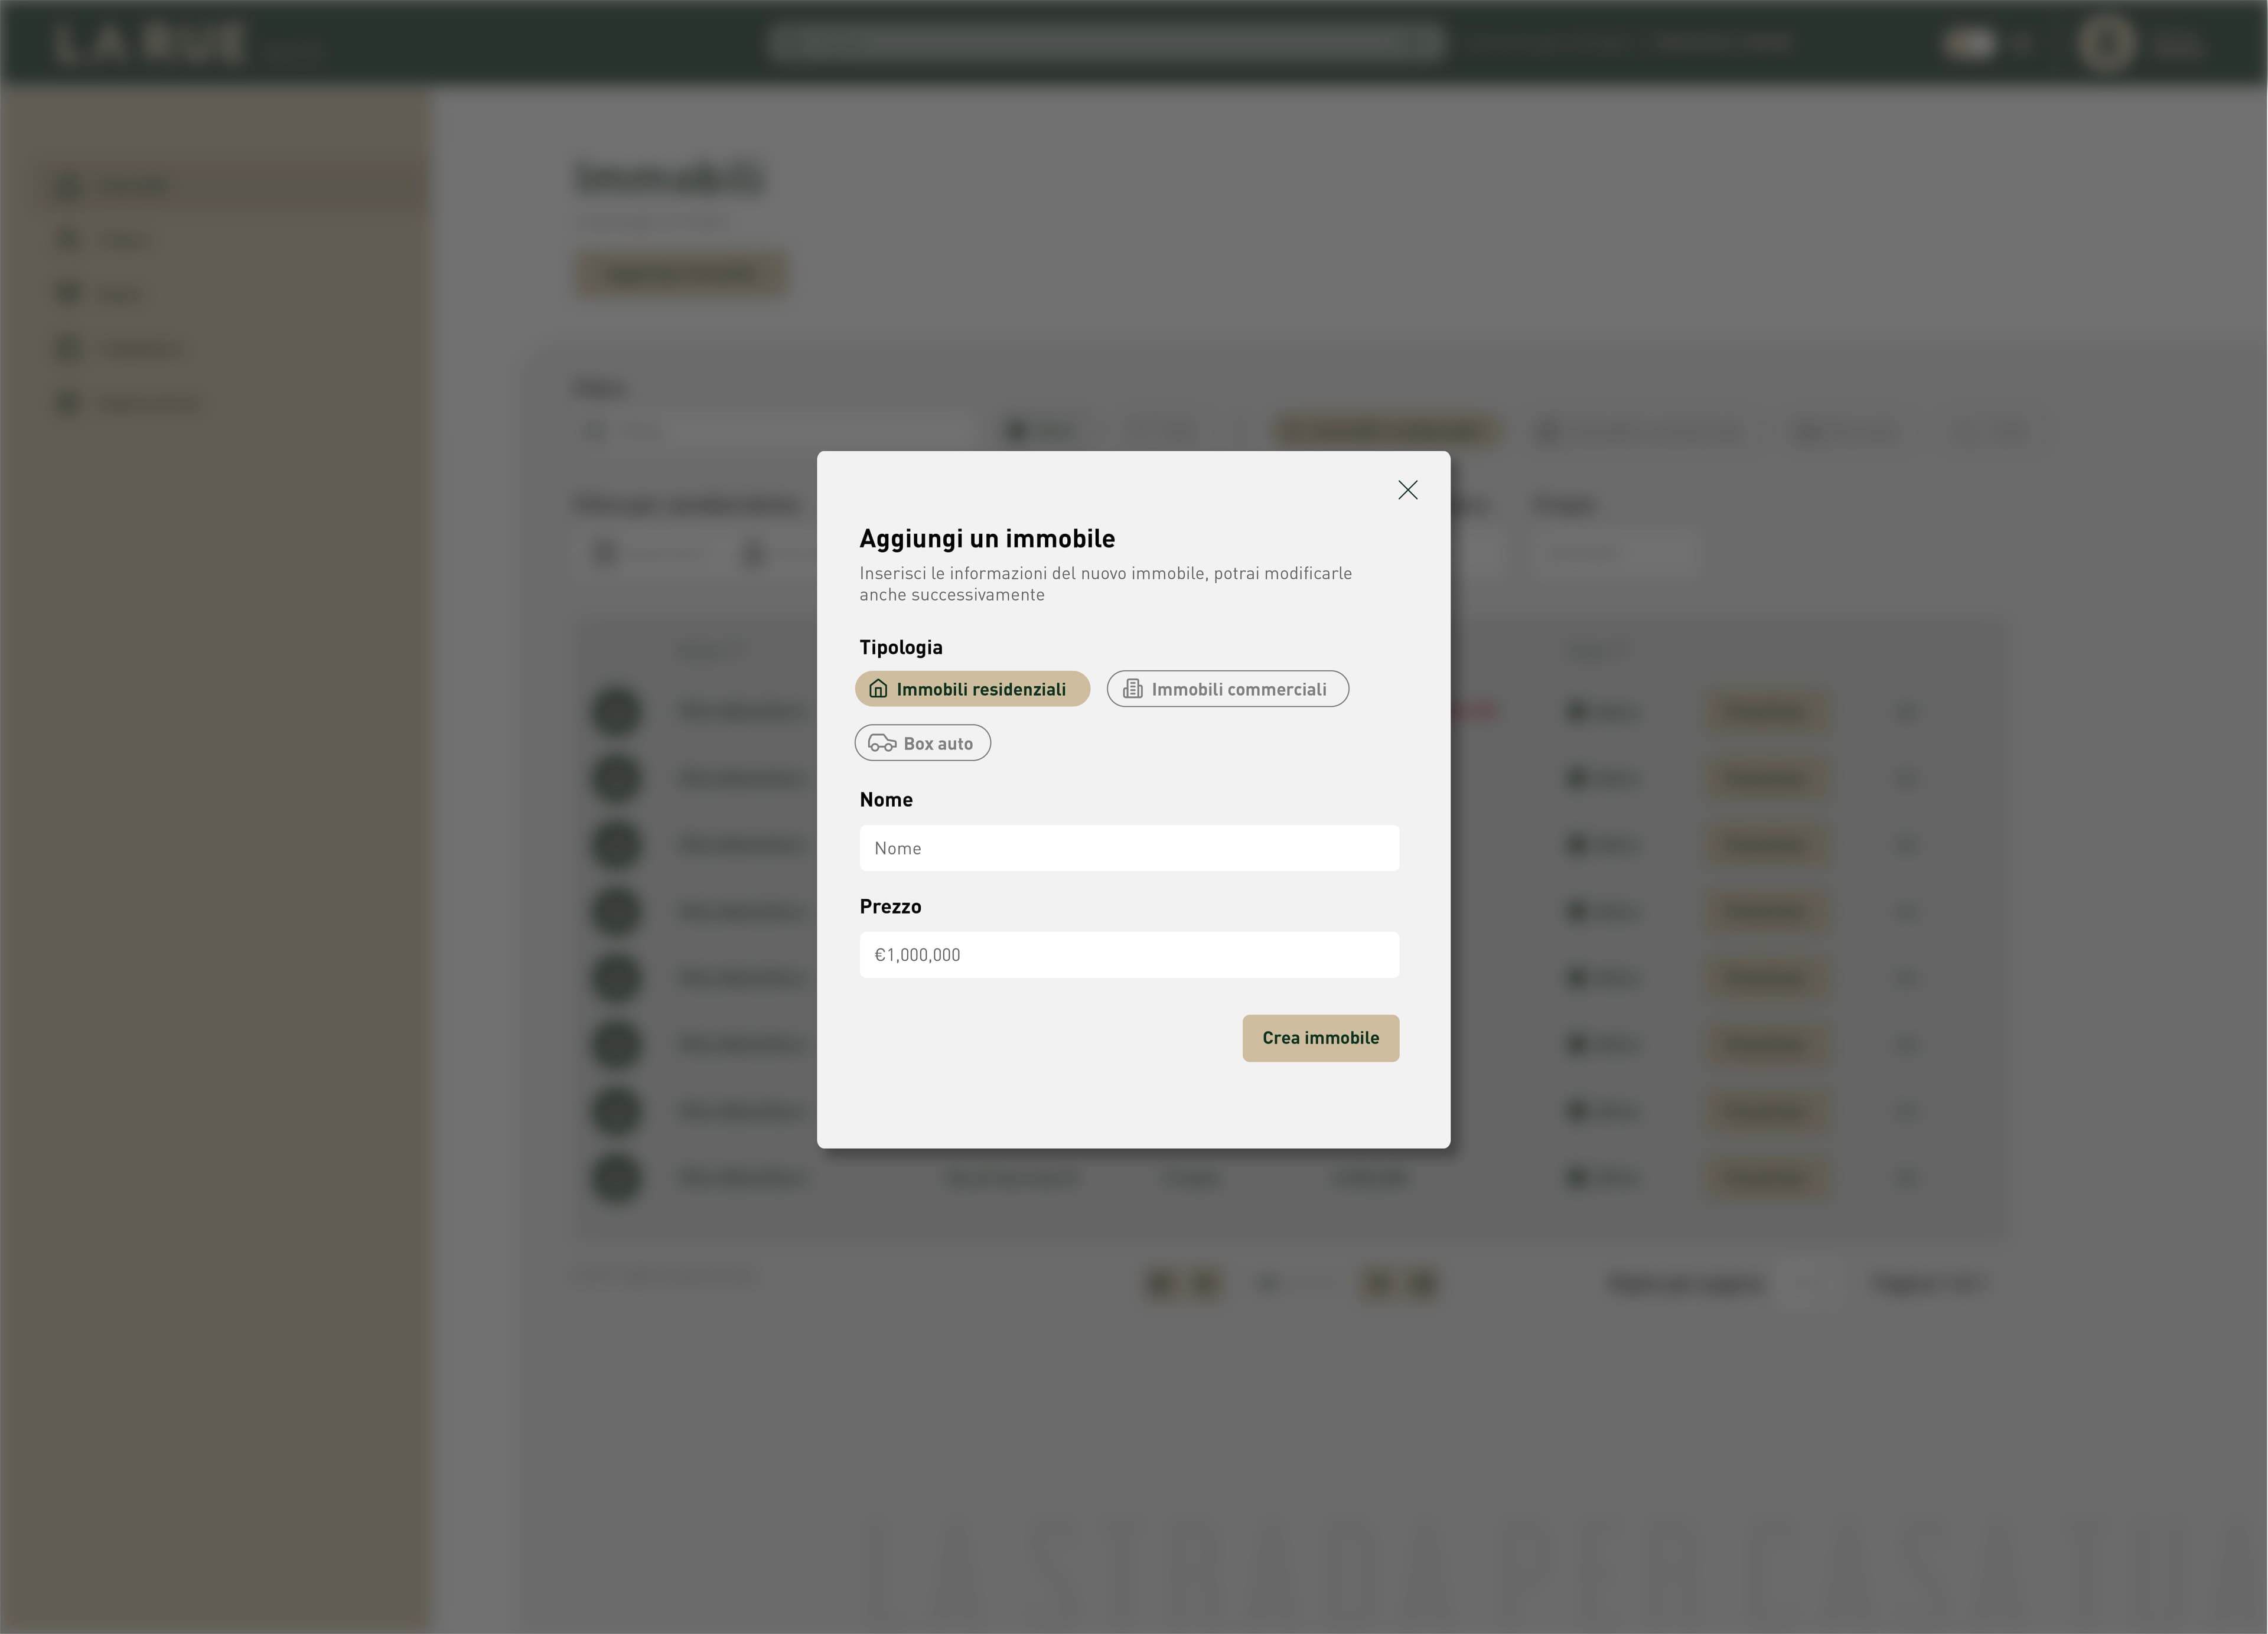Click the house icon on Immobili residenziali
The width and height of the screenshot is (2268, 1634).
(x=878, y=689)
